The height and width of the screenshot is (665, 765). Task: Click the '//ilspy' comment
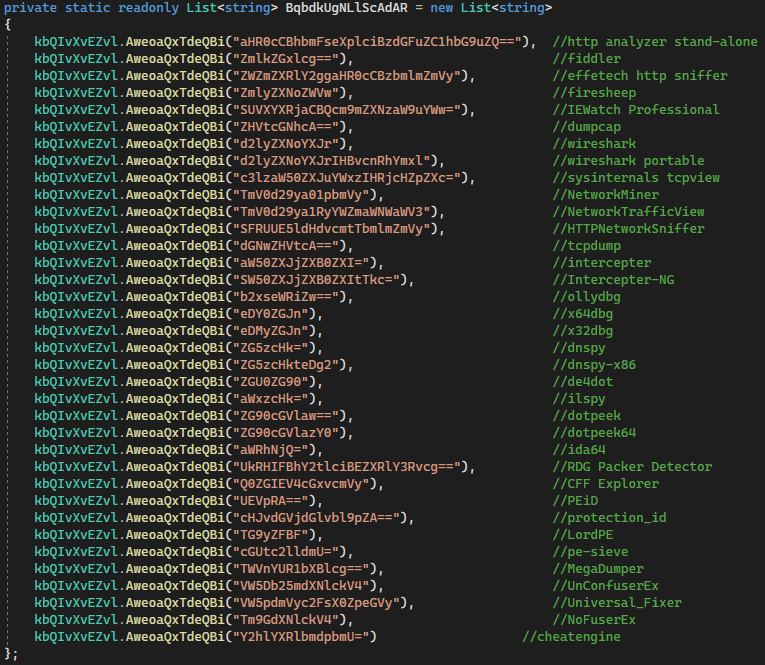579,399
